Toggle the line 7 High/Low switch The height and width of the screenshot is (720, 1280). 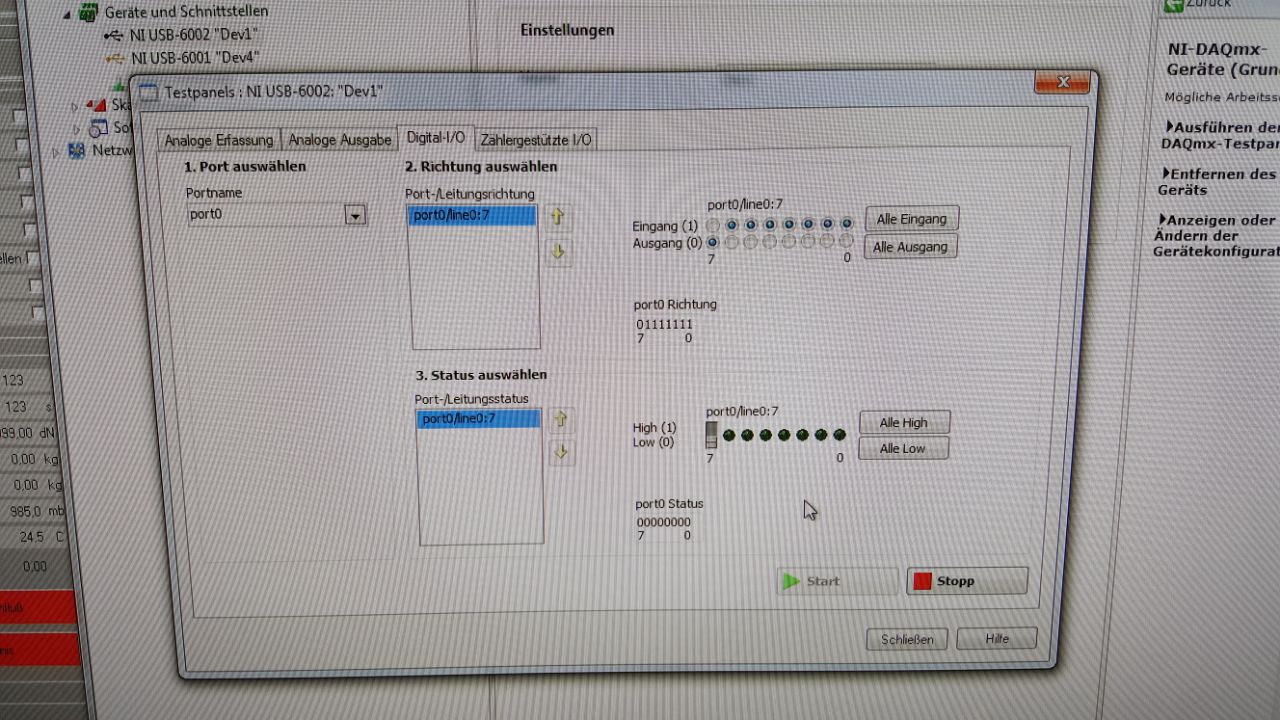click(x=711, y=434)
